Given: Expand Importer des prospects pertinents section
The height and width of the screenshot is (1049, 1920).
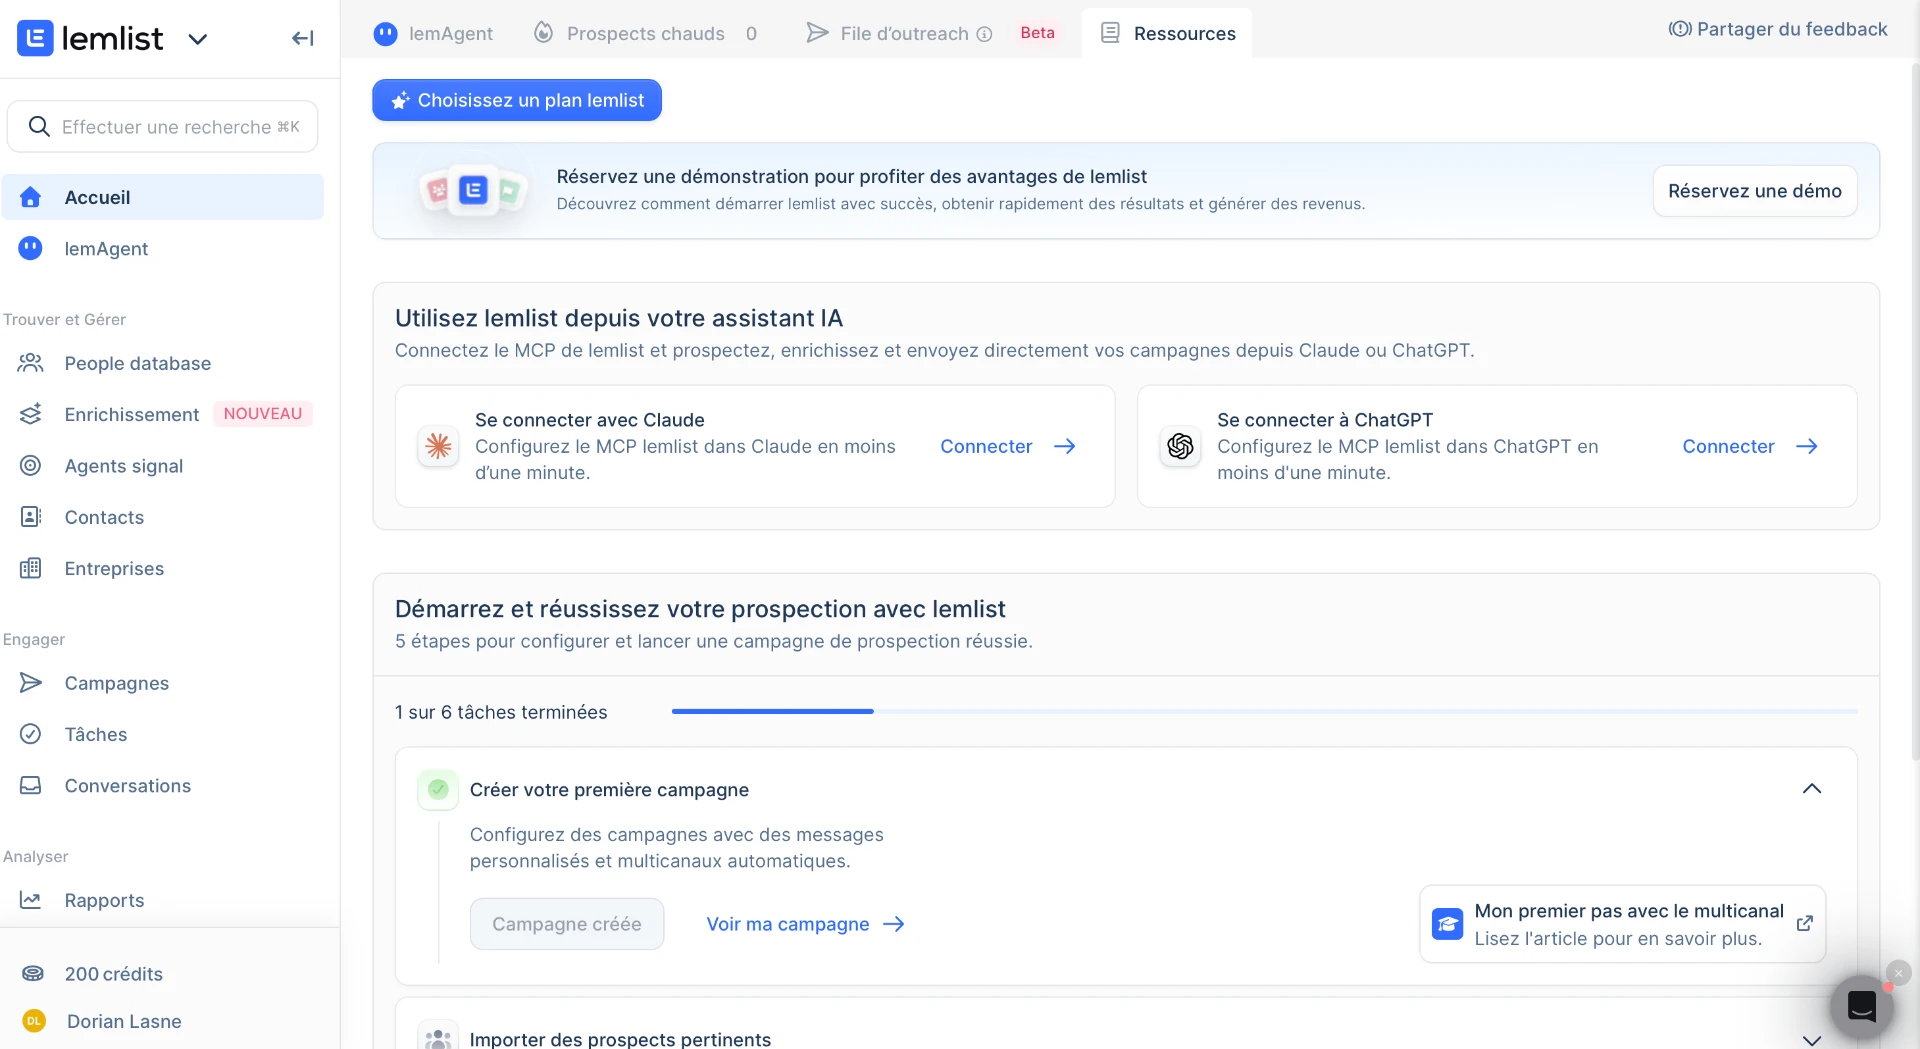Looking at the screenshot, I should (1811, 1040).
